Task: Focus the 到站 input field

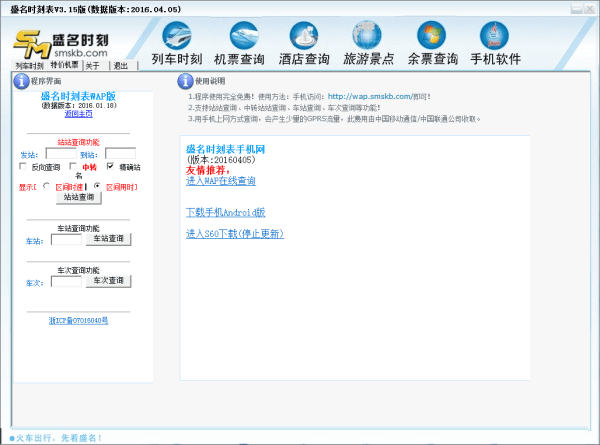Action: click(x=121, y=154)
